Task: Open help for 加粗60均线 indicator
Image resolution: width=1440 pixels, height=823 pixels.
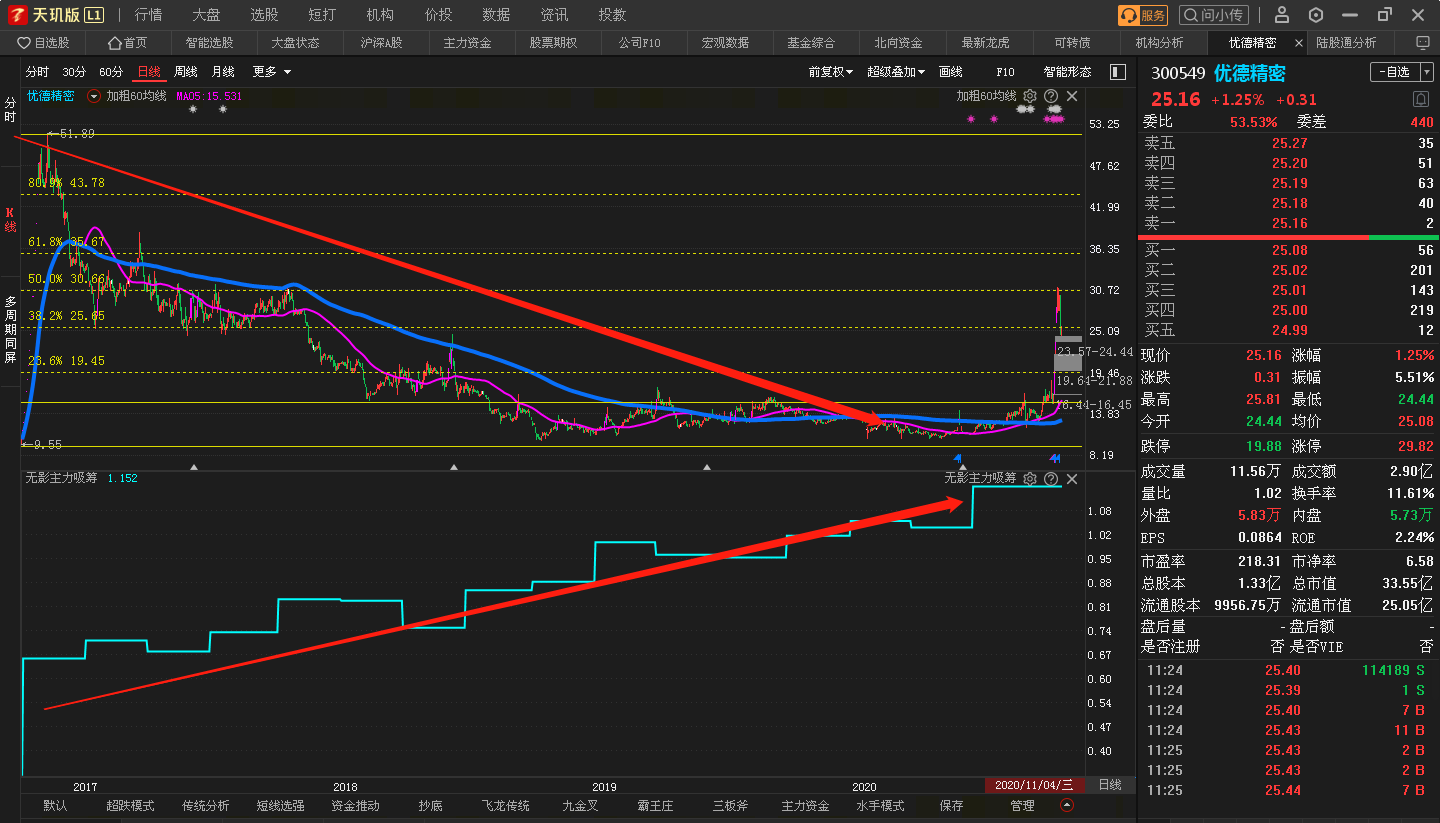Action: click(x=1051, y=96)
